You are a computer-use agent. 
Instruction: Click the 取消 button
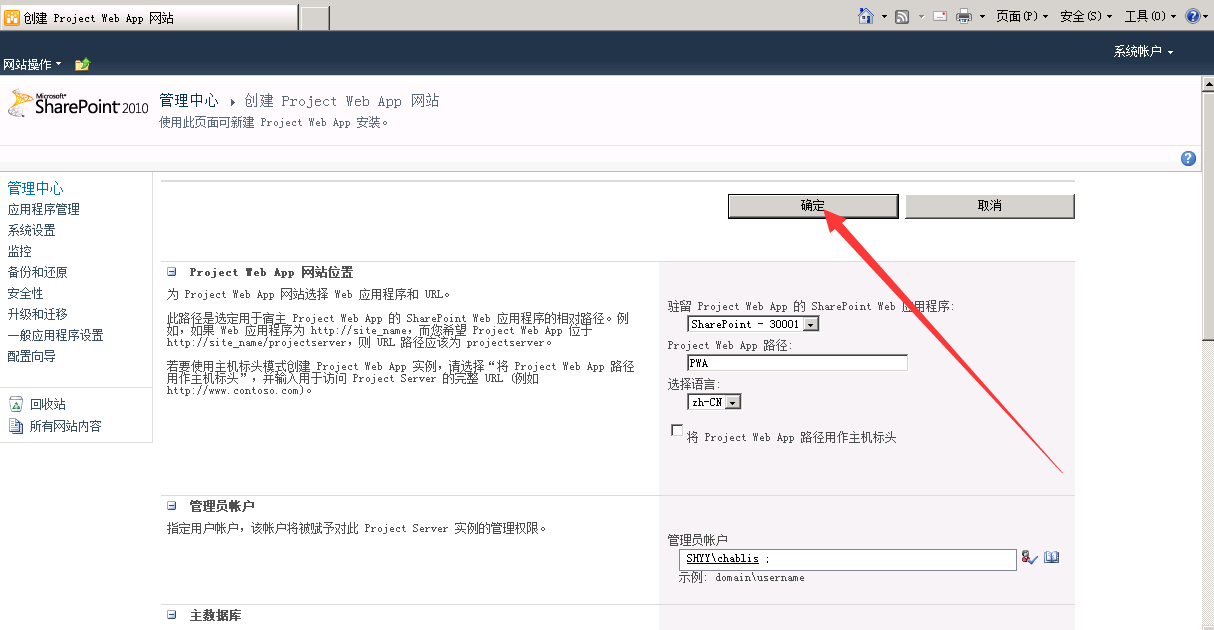tap(990, 206)
